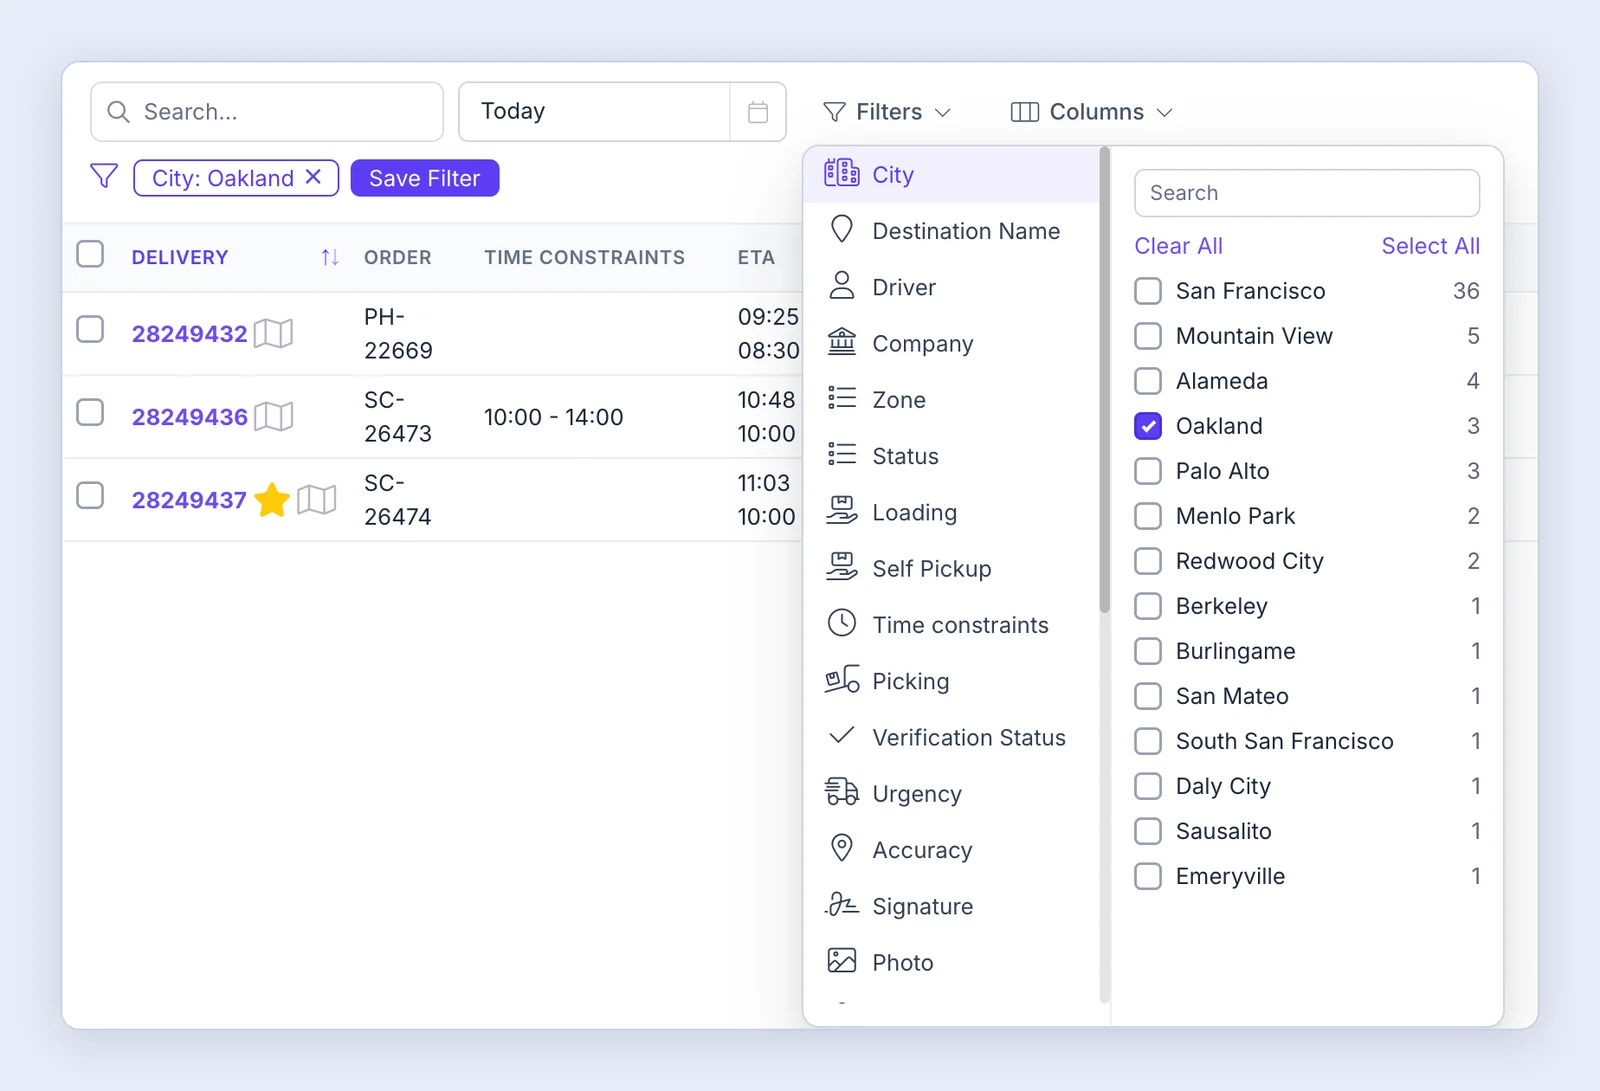Click the Select All link
The height and width of the screenshot is (1091, 1600).
1430,246
